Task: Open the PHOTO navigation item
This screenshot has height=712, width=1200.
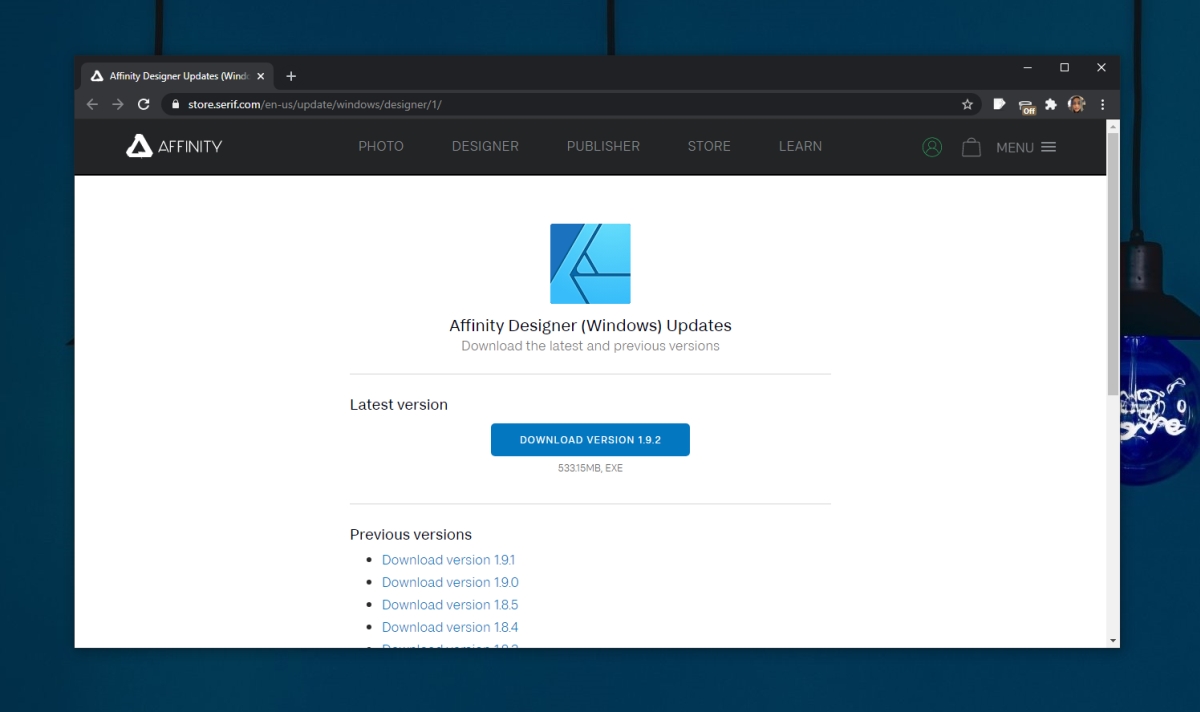Action: 381,146
